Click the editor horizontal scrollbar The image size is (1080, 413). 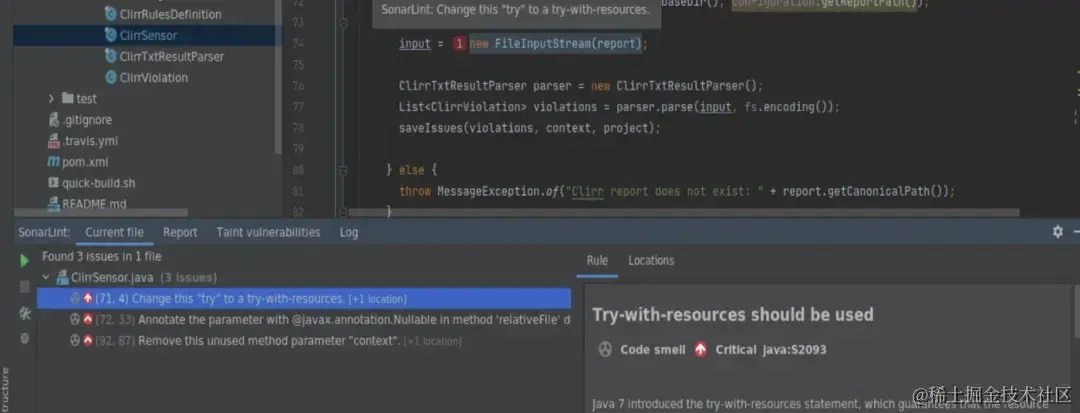click(683, 213)
